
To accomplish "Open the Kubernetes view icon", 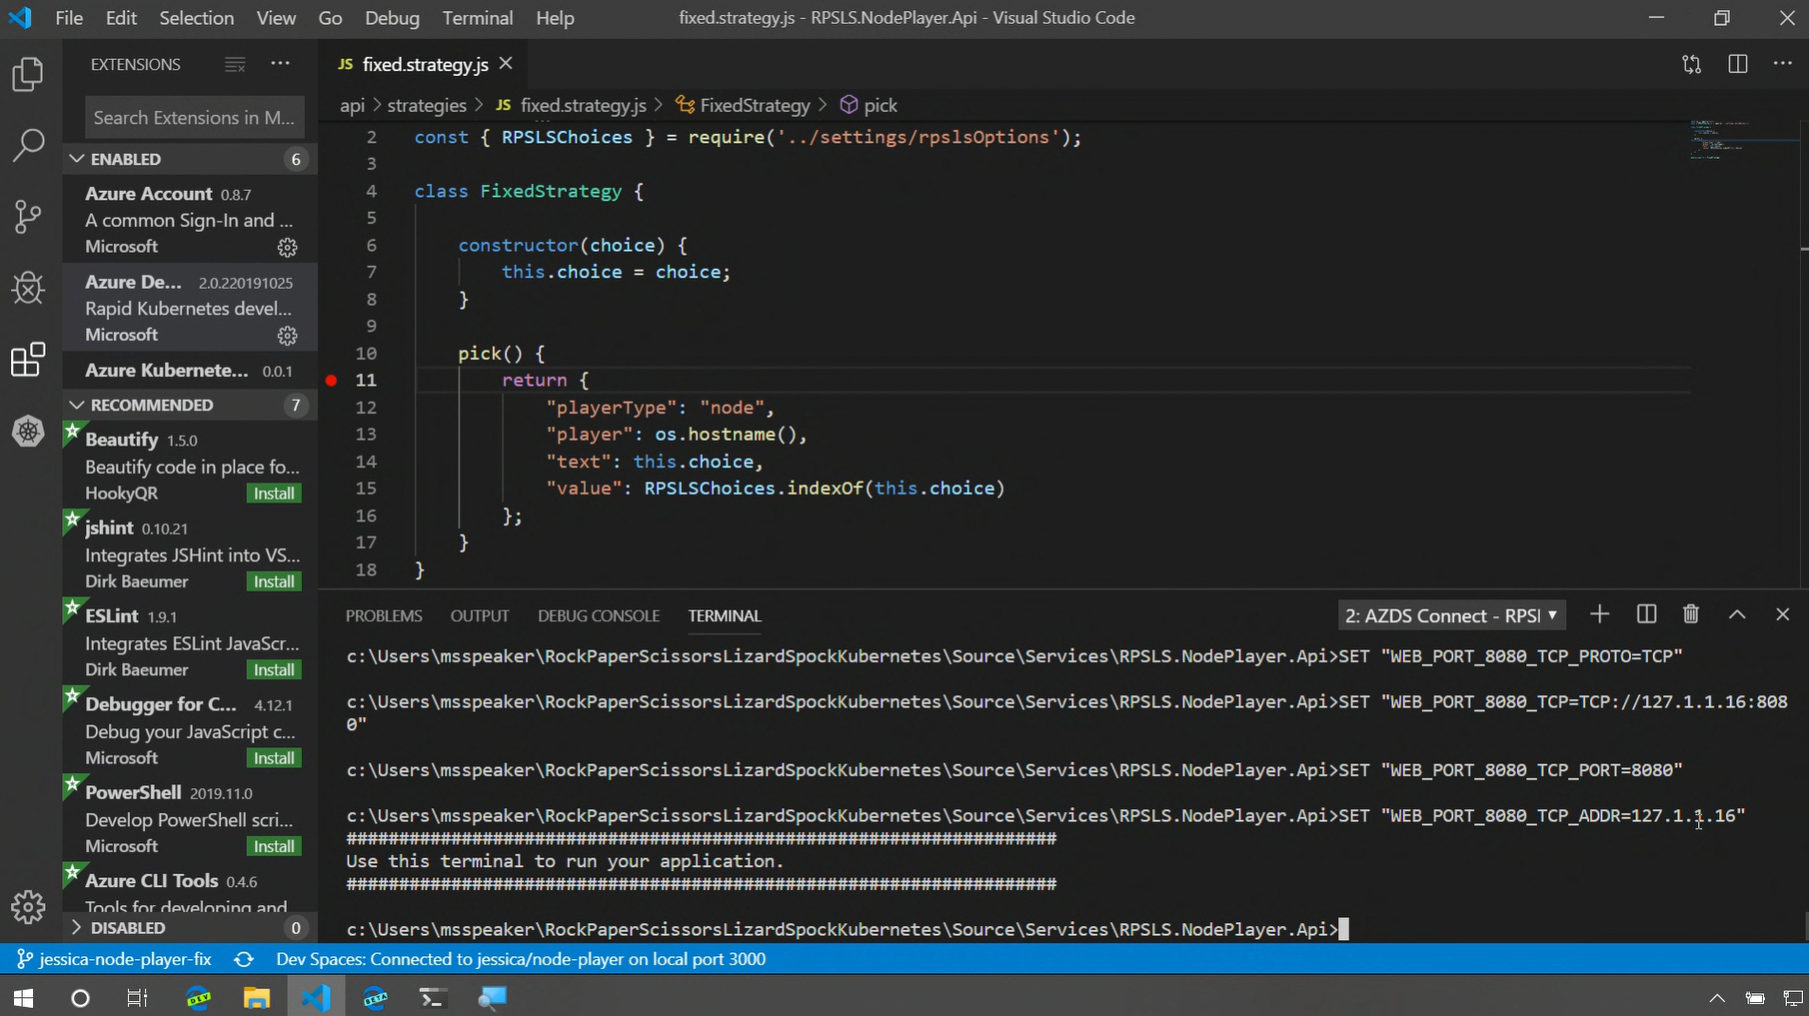I will 28,432.
